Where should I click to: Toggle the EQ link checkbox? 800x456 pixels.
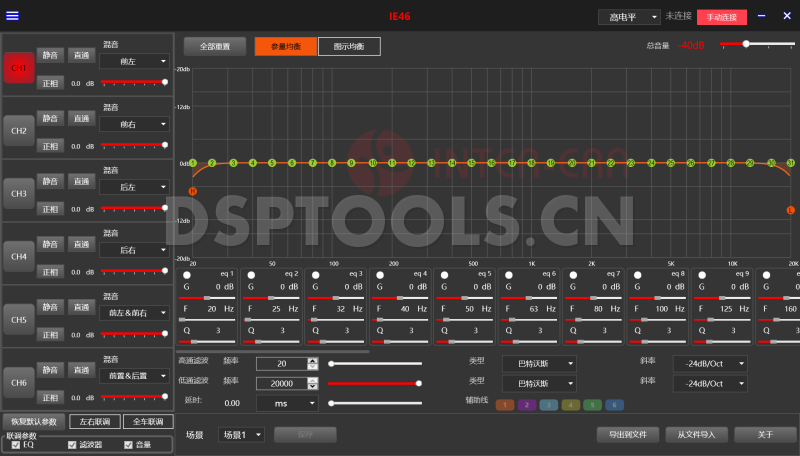pos(15,445)
